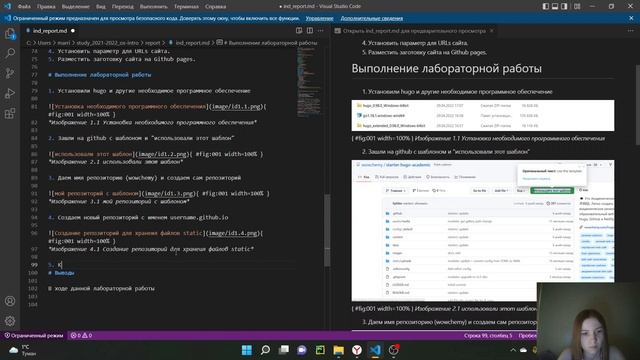This screenshot has width=640, height=360.
Task: Open preview pane more actions ellipsis
Action: pyautogui.click(x=631, y=31)
